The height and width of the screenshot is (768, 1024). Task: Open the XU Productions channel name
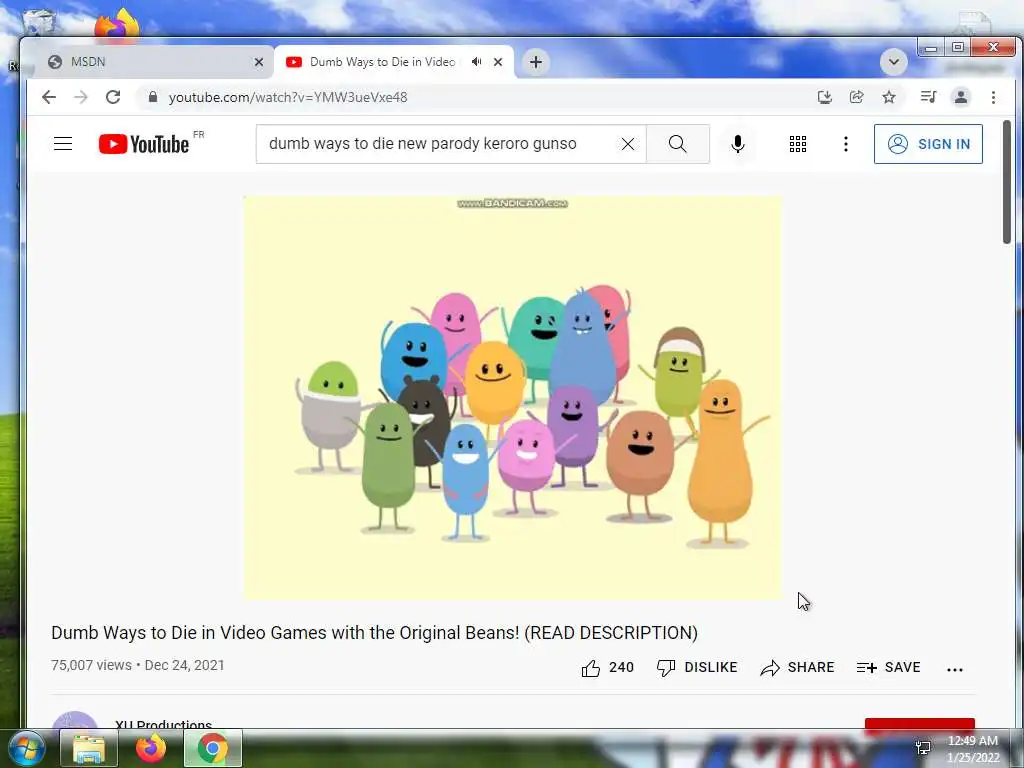point(163,725)
